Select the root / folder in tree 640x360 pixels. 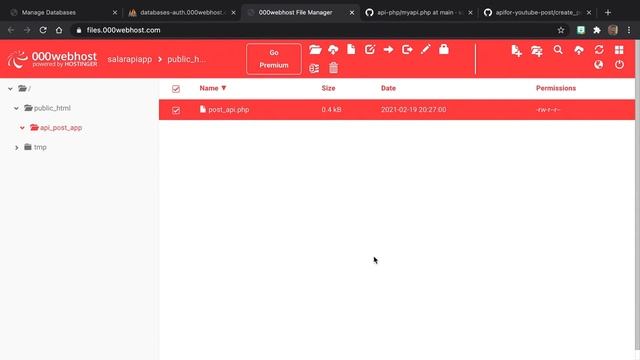tap(24, 89)
